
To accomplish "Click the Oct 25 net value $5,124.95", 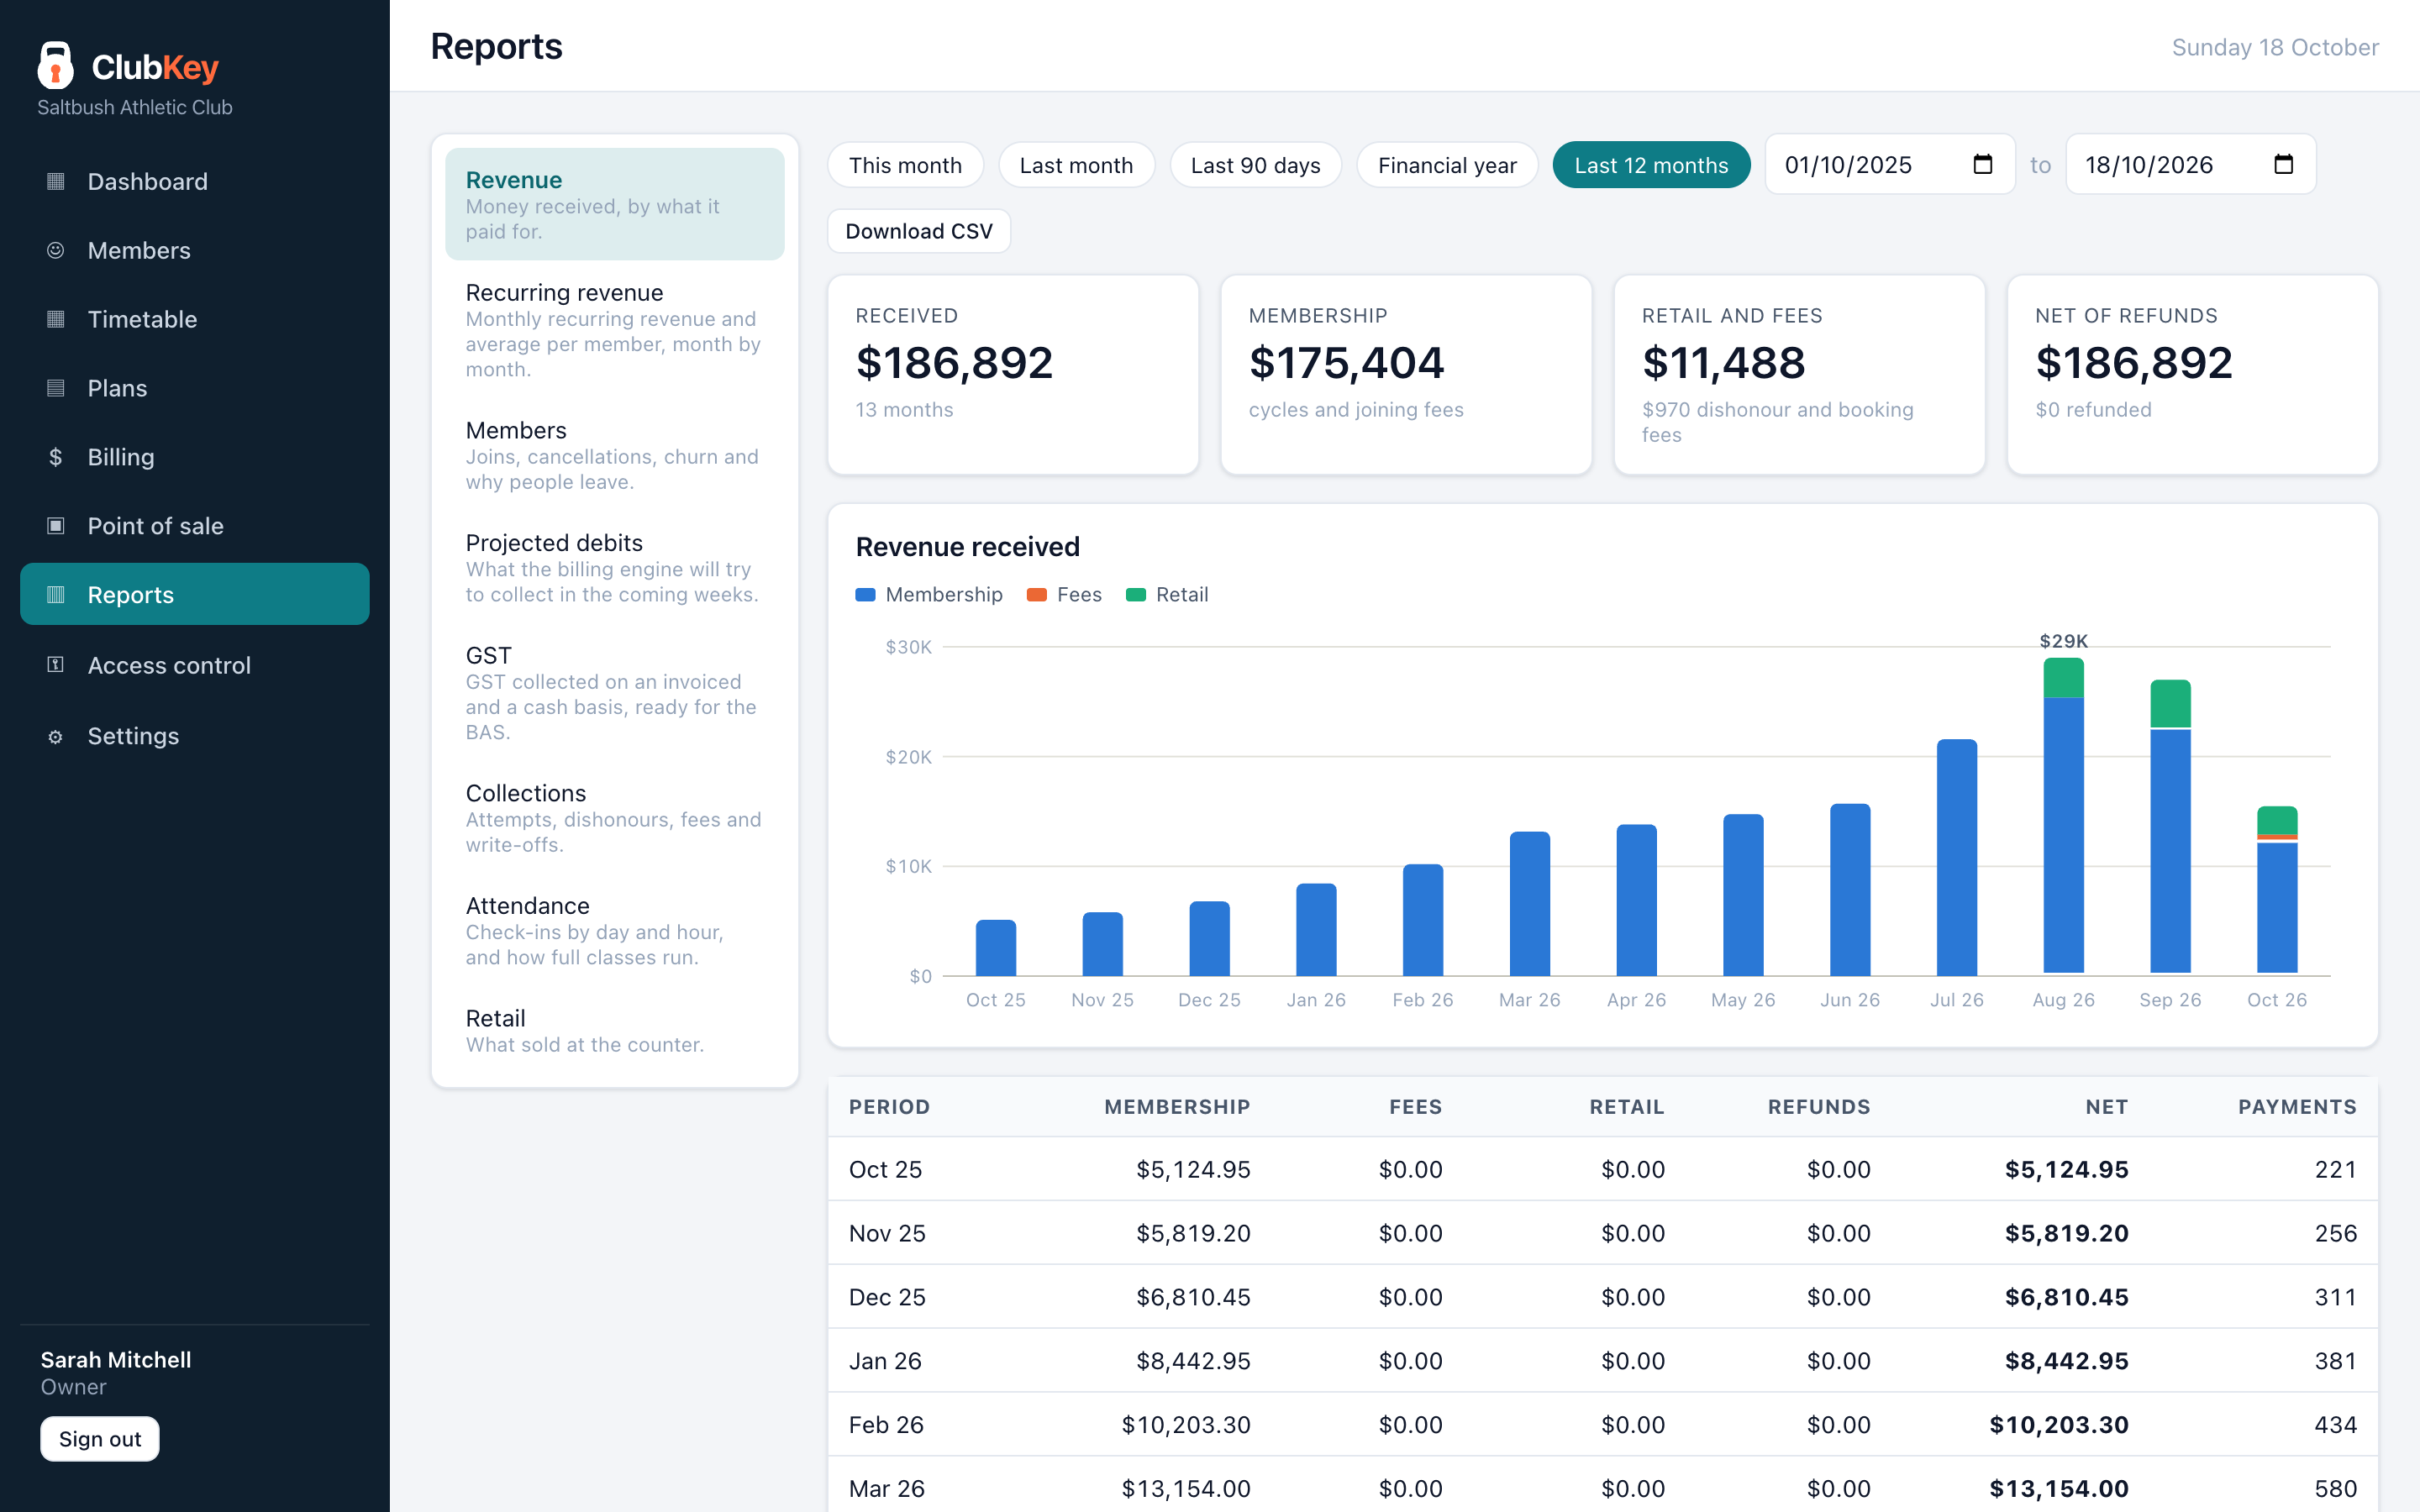I will 2066,1169.
